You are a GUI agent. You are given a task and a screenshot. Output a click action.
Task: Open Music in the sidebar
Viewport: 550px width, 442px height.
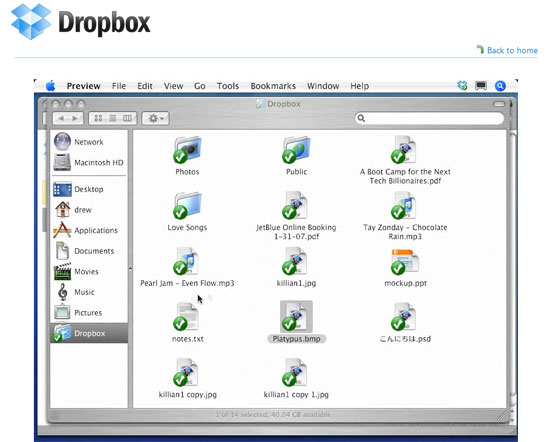click(x=89, y=292)
